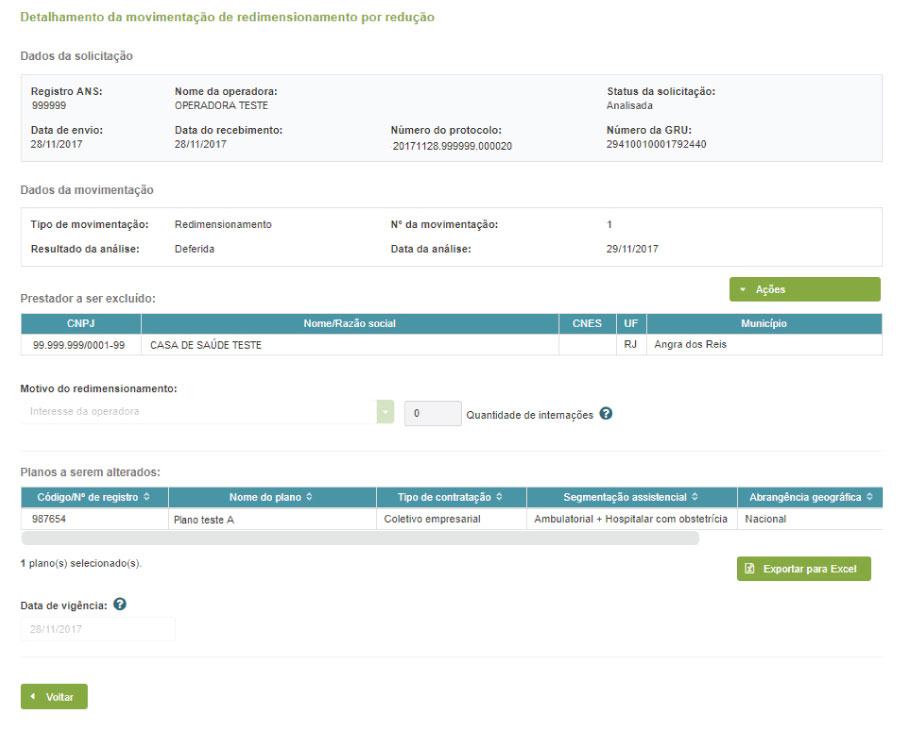Viewport: 917px width, 748px height.
Task: Click Exportar para Excel button
Action: pyautogui.click(x=804, y=569)
